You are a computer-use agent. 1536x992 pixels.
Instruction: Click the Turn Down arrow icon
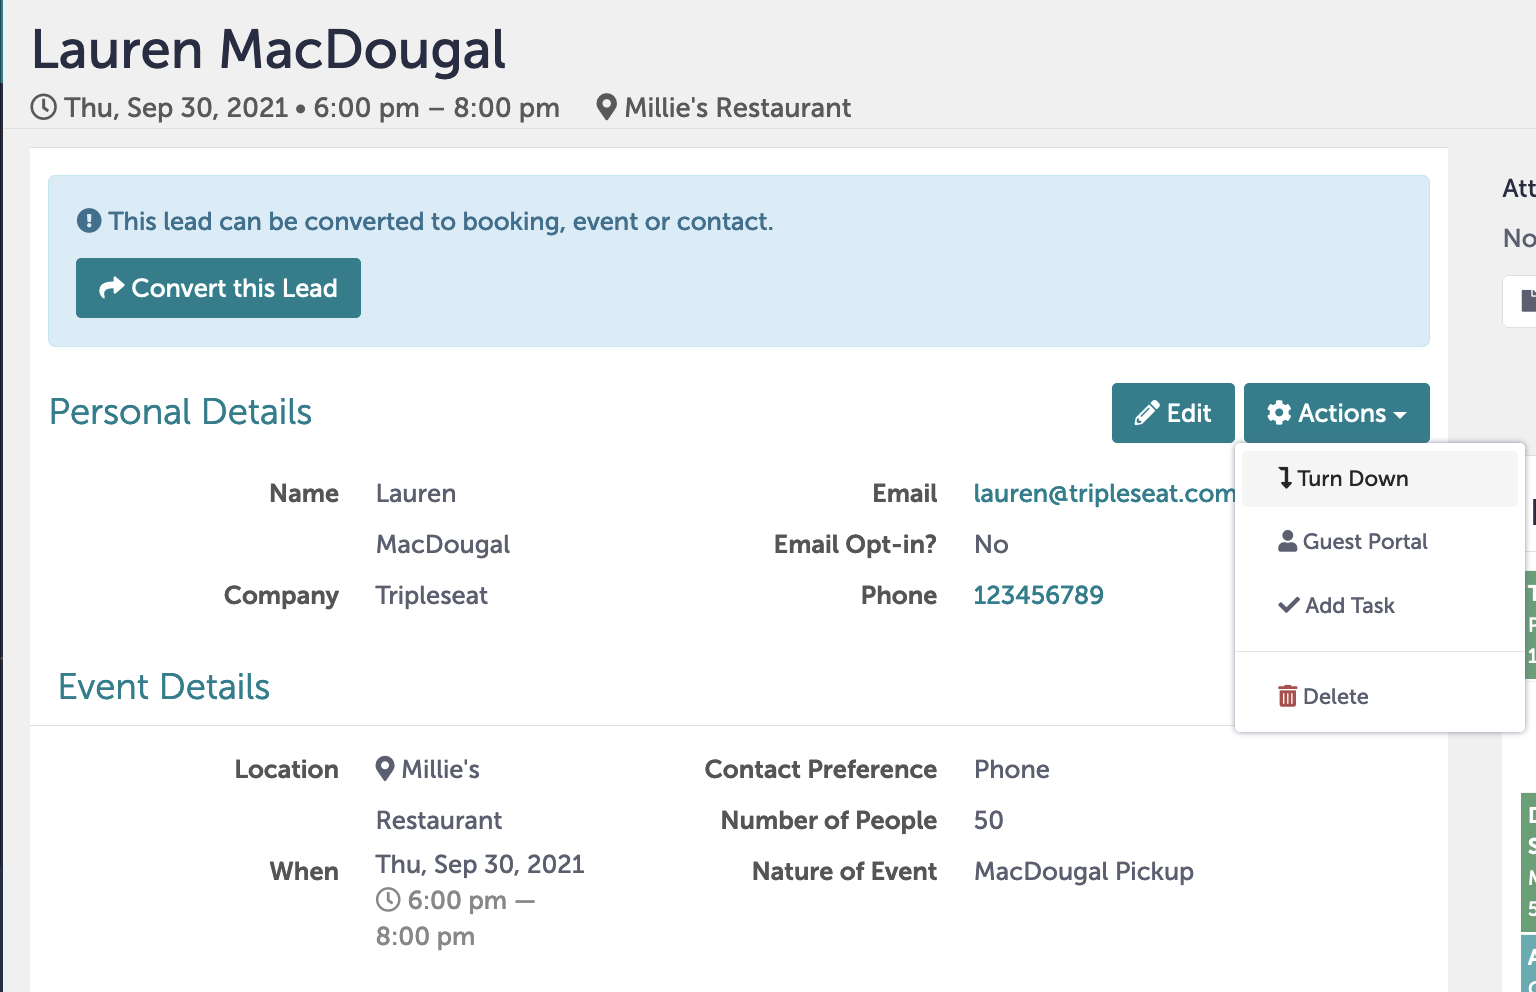(x=1285, y=478)
